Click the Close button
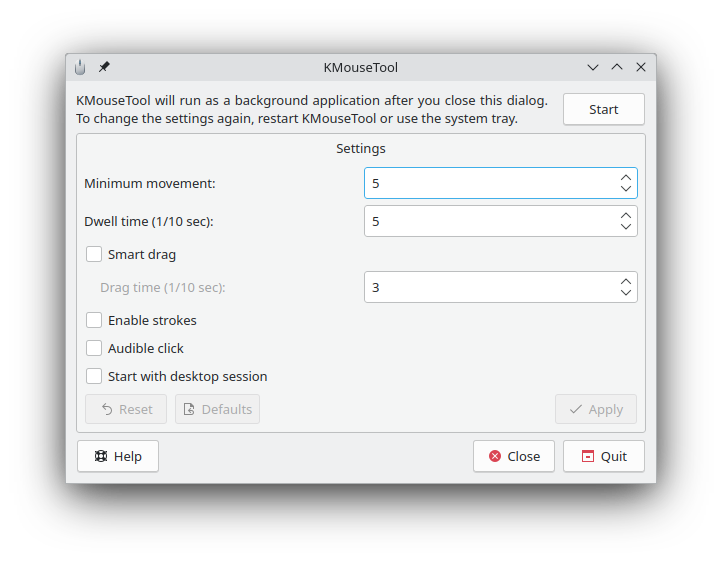The image size is (723, 562). 514,456
